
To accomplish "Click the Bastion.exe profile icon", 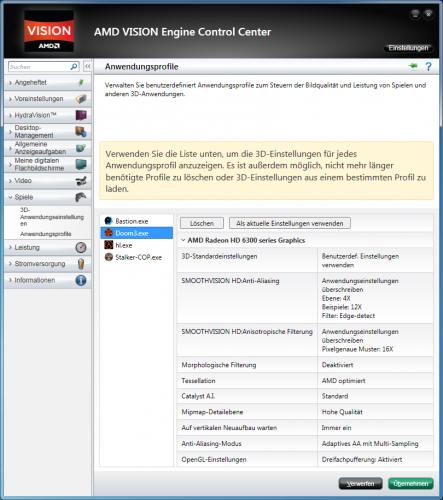I will (x=108, y=221).
